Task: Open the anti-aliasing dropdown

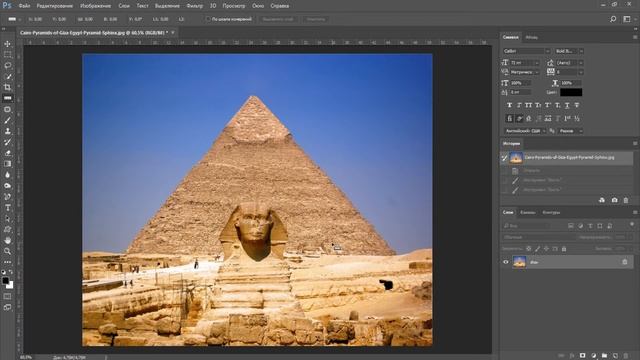Action: [570, 131]
